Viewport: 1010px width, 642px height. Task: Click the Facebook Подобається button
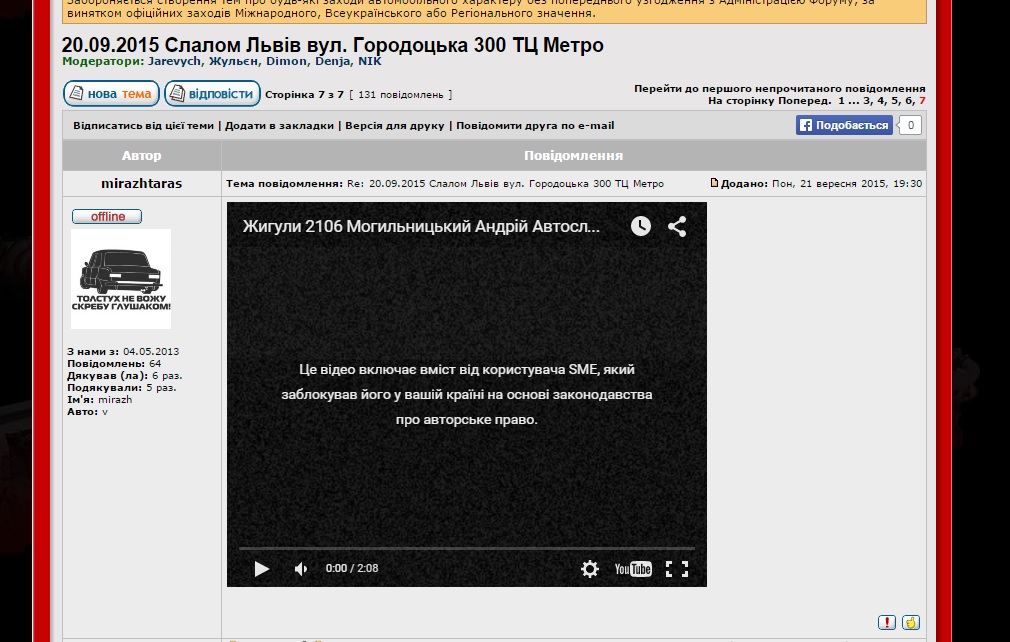tap(844, 125)
